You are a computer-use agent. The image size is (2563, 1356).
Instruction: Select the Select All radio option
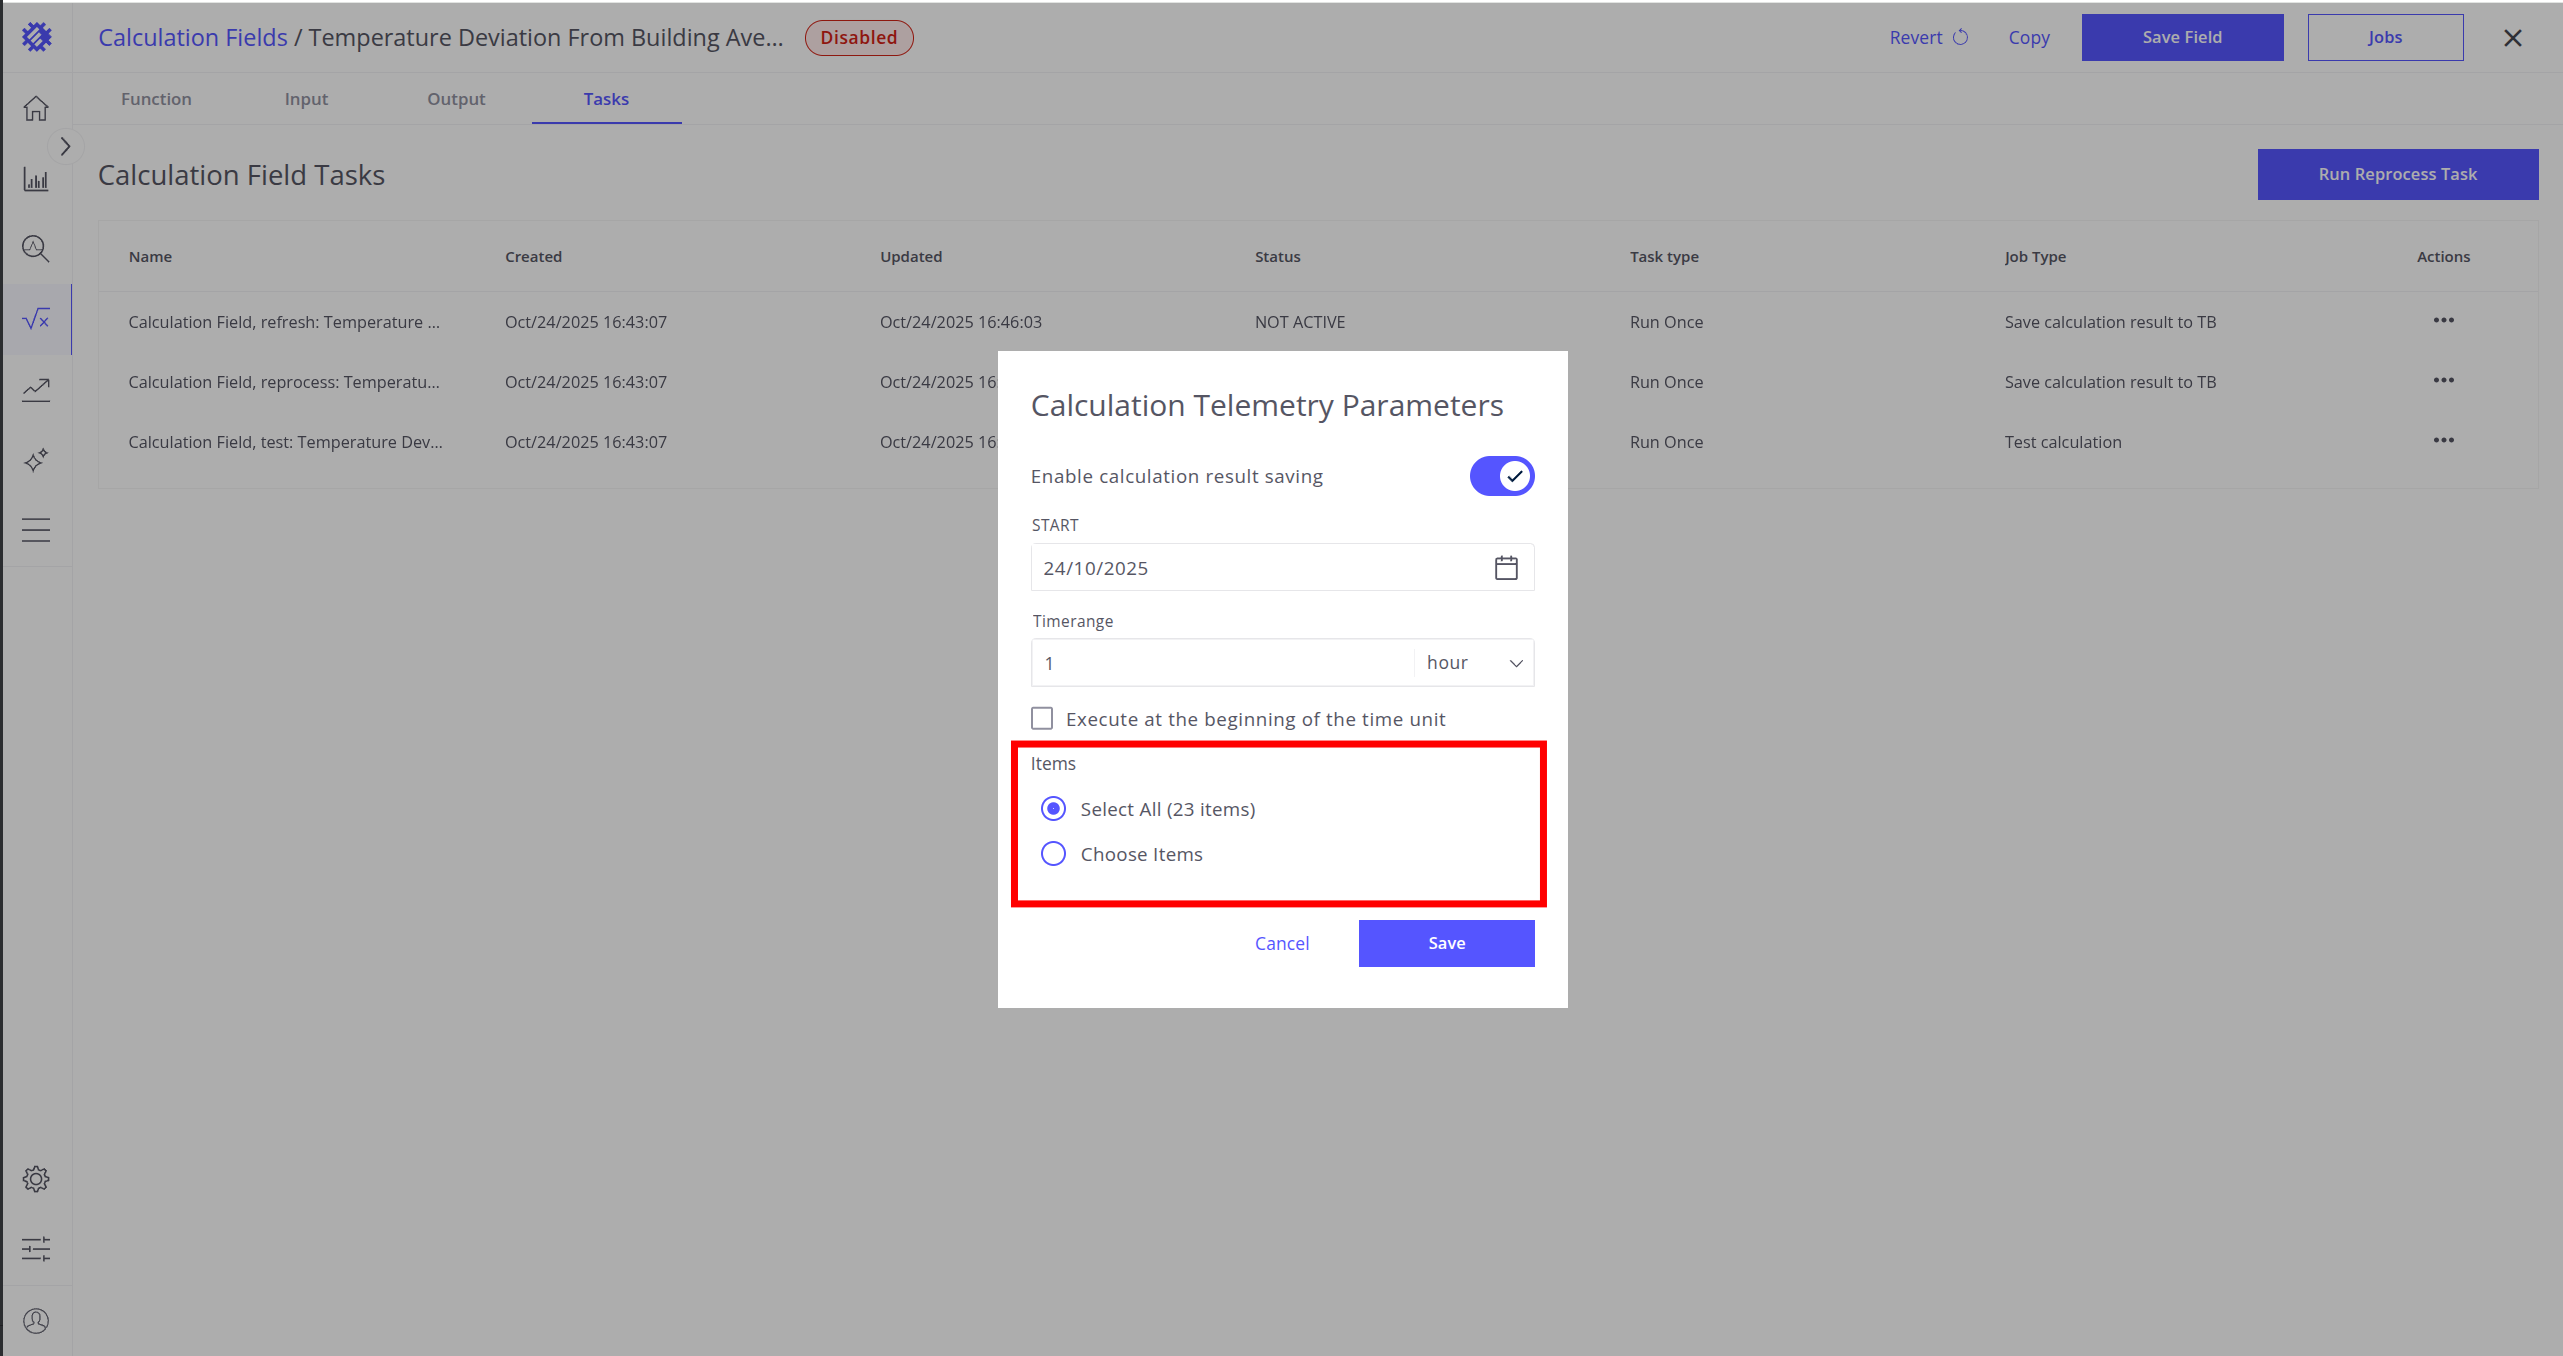point(1053,809)
